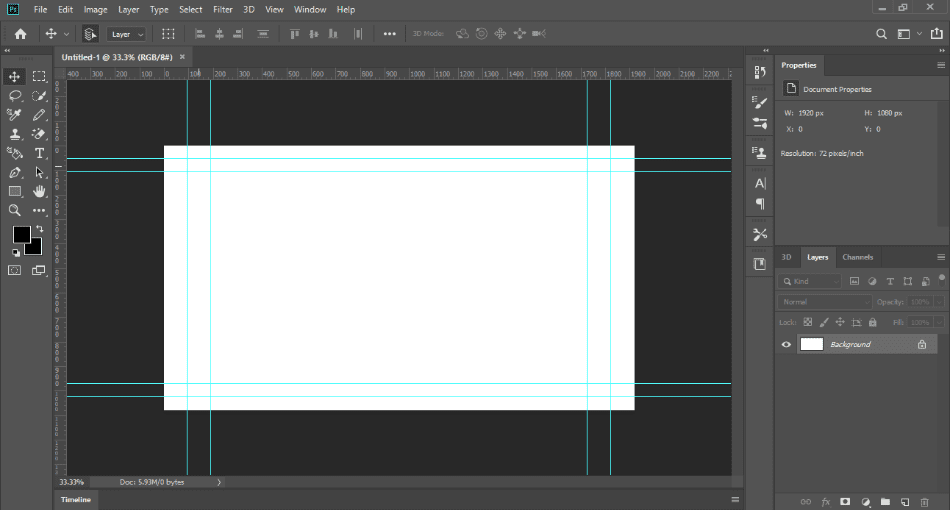950x510 pixels.
Task: Select the Lasso tool
Action: tap(15, 96)
